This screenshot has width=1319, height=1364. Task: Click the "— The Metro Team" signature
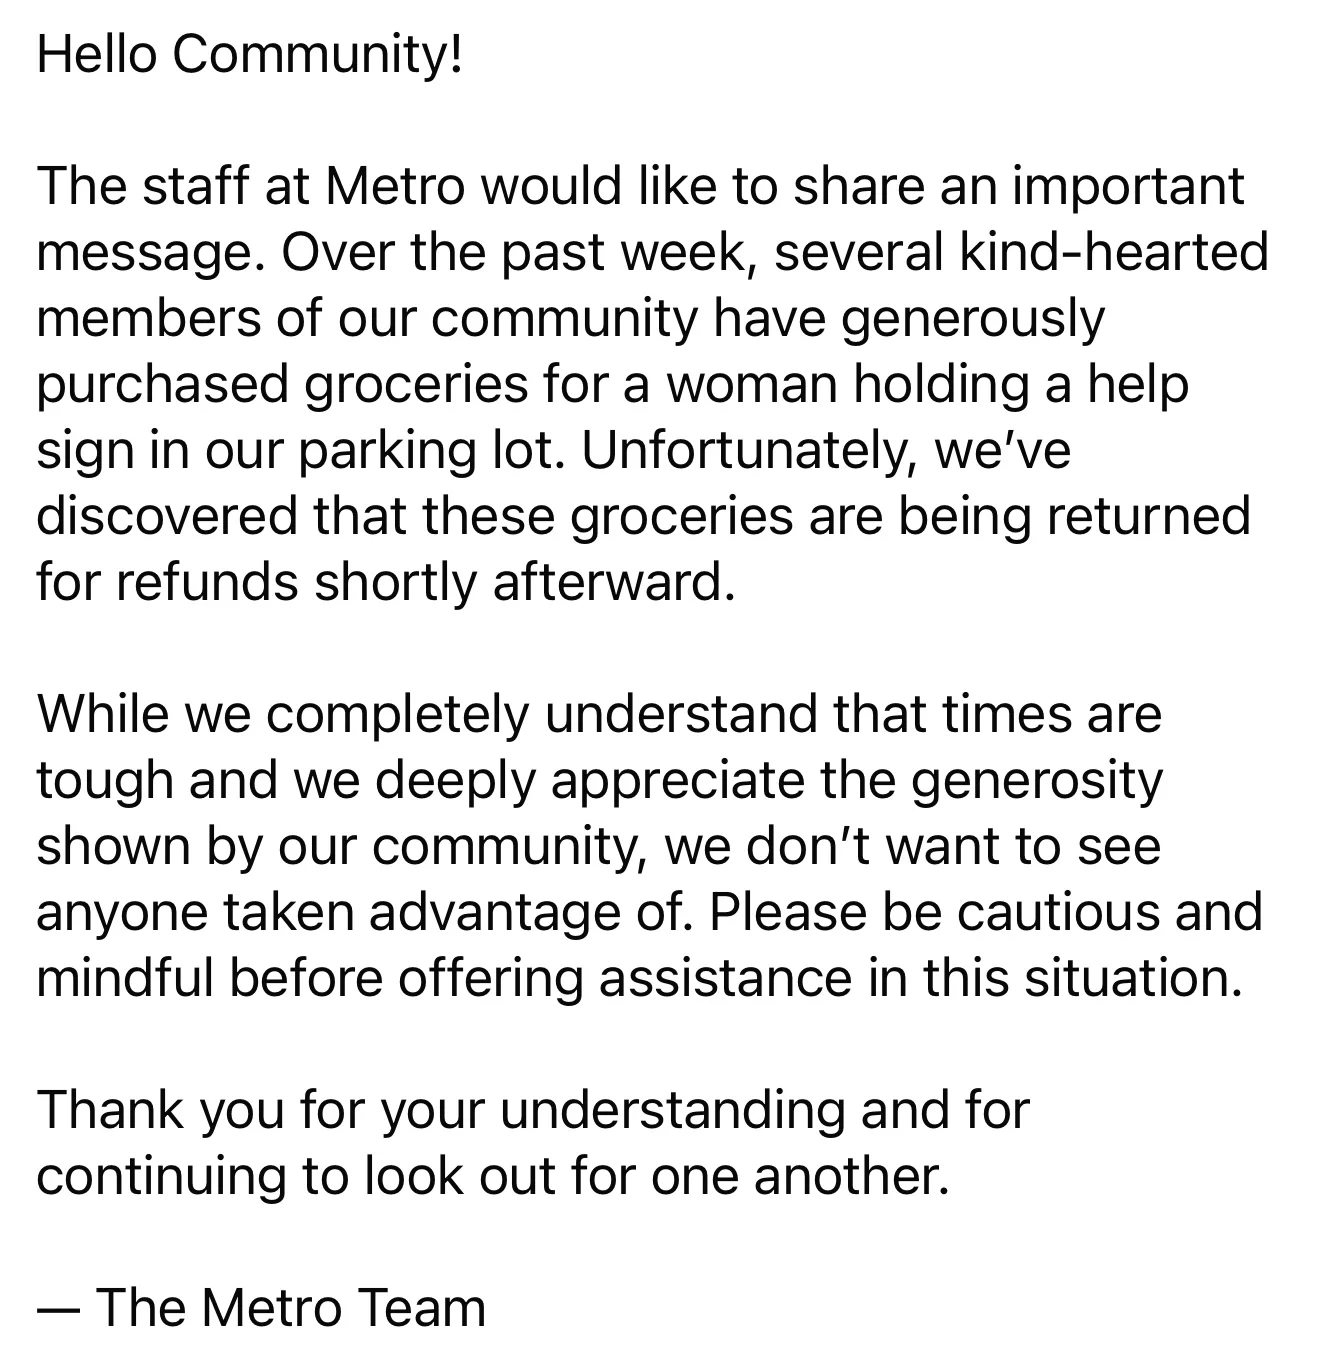(x=261, y=1308)
